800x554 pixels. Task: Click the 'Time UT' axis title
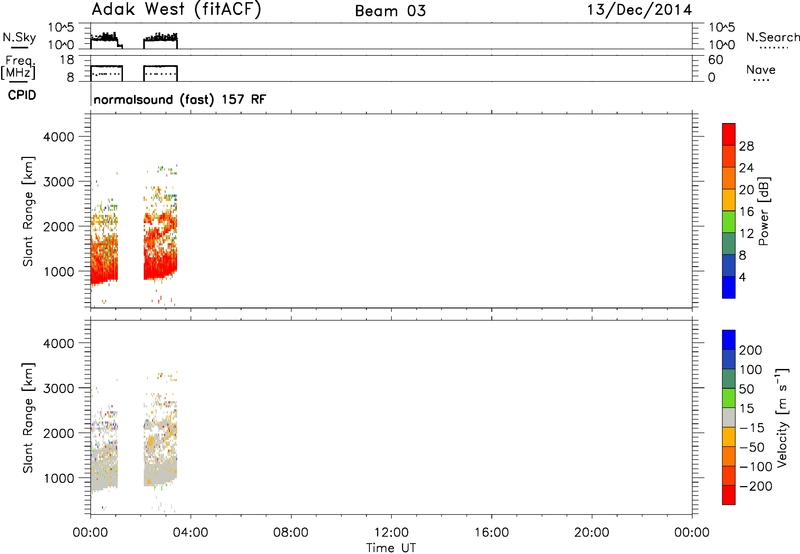point(391,548)
